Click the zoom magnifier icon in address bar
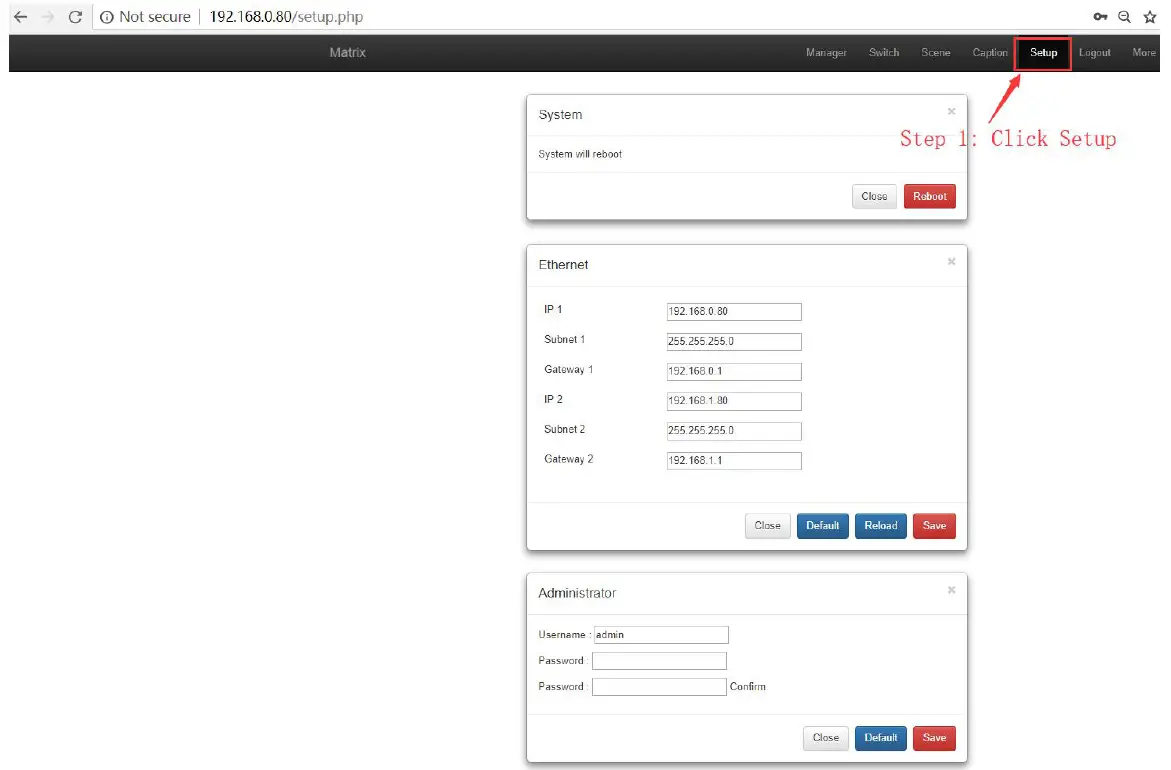 coord(1124,16)
